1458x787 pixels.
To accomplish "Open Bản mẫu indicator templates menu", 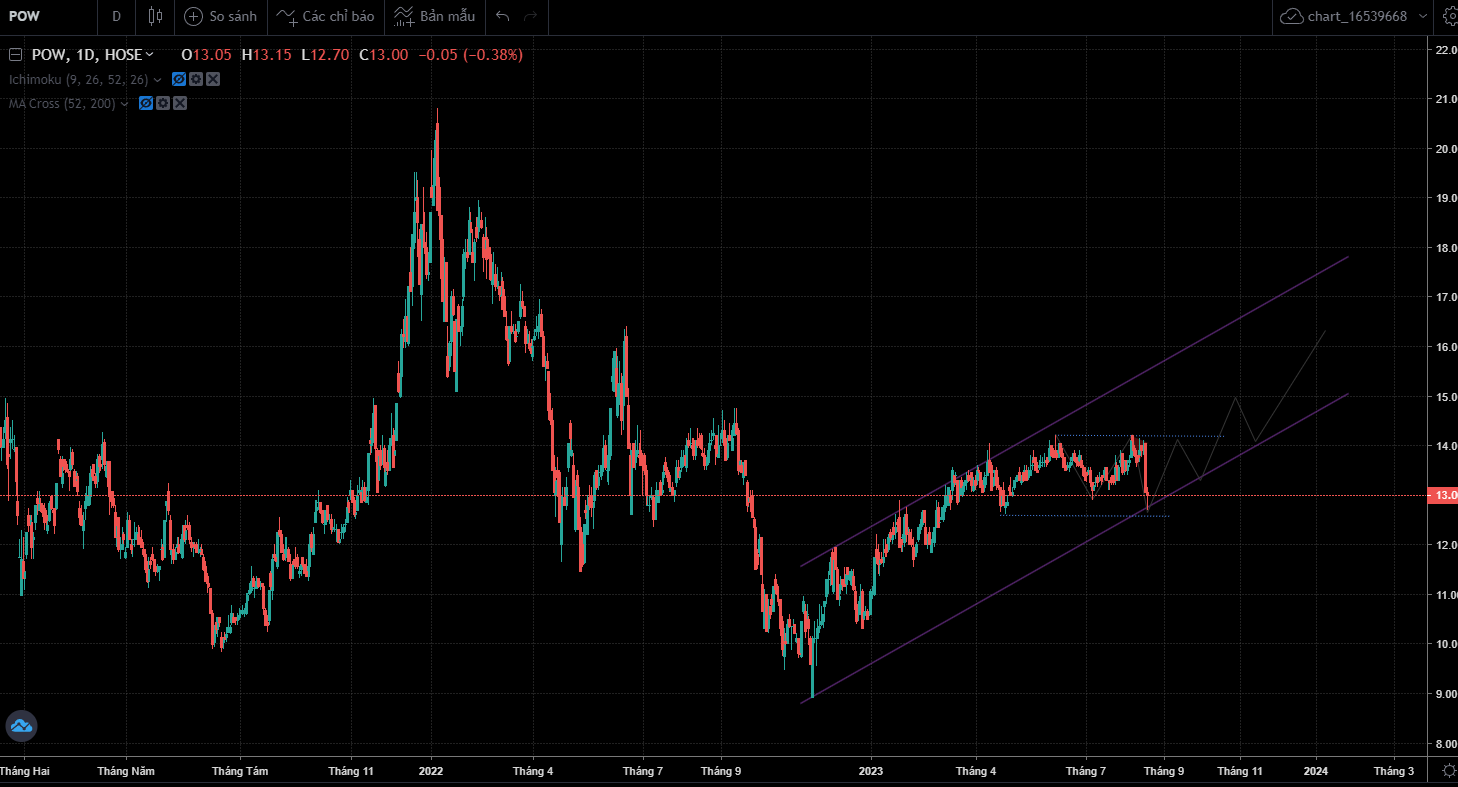I will click(x=434, y=16).
